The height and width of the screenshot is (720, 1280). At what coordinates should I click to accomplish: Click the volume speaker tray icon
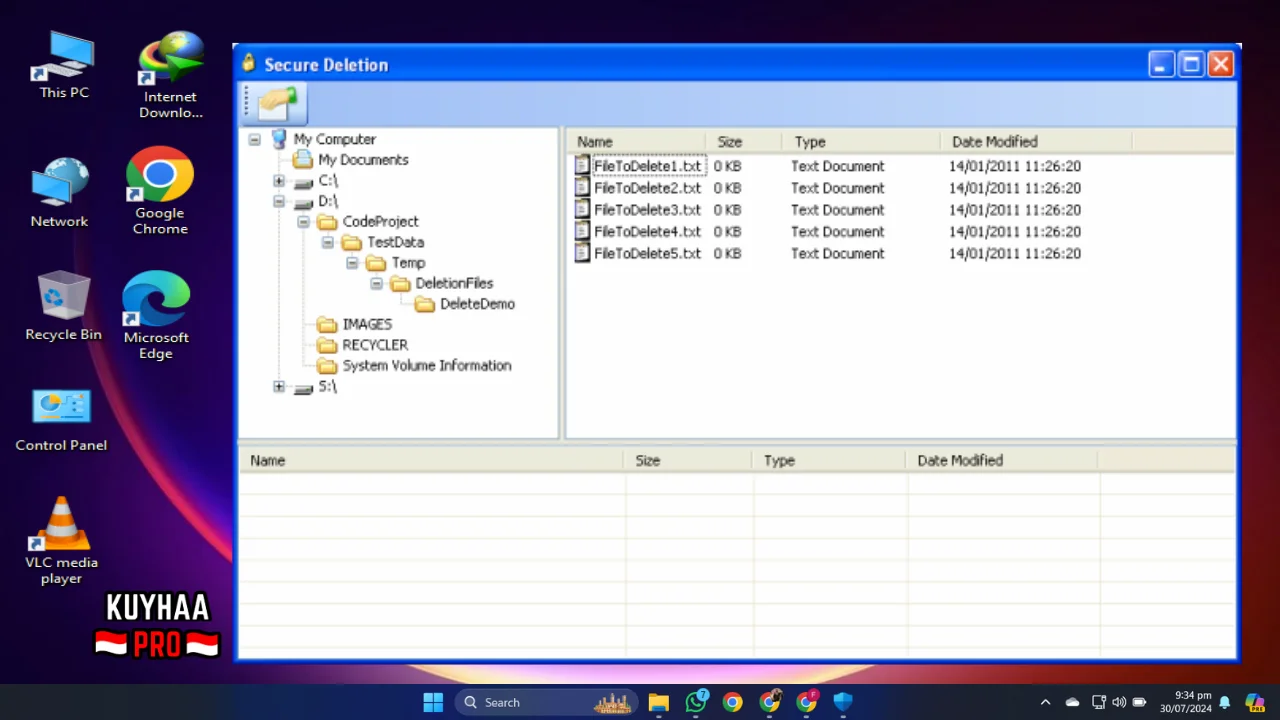pyautogui.click(x=1119, y=702)
